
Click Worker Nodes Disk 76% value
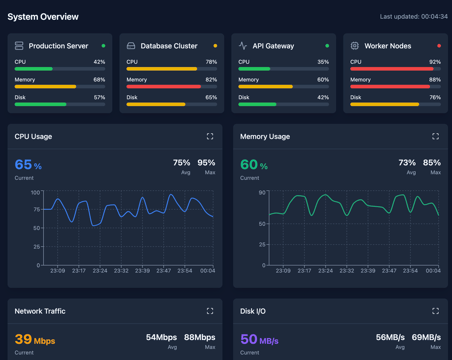pos(435,97)
